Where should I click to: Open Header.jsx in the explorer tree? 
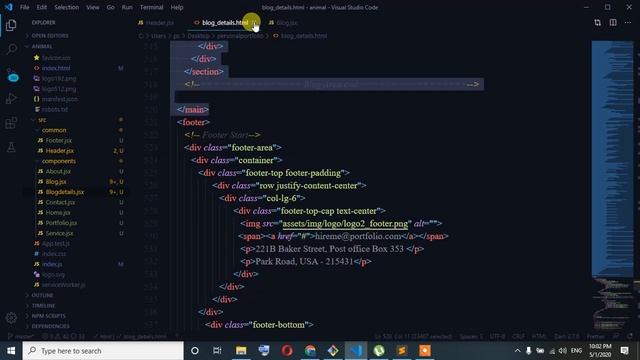[x=60, y=151]
